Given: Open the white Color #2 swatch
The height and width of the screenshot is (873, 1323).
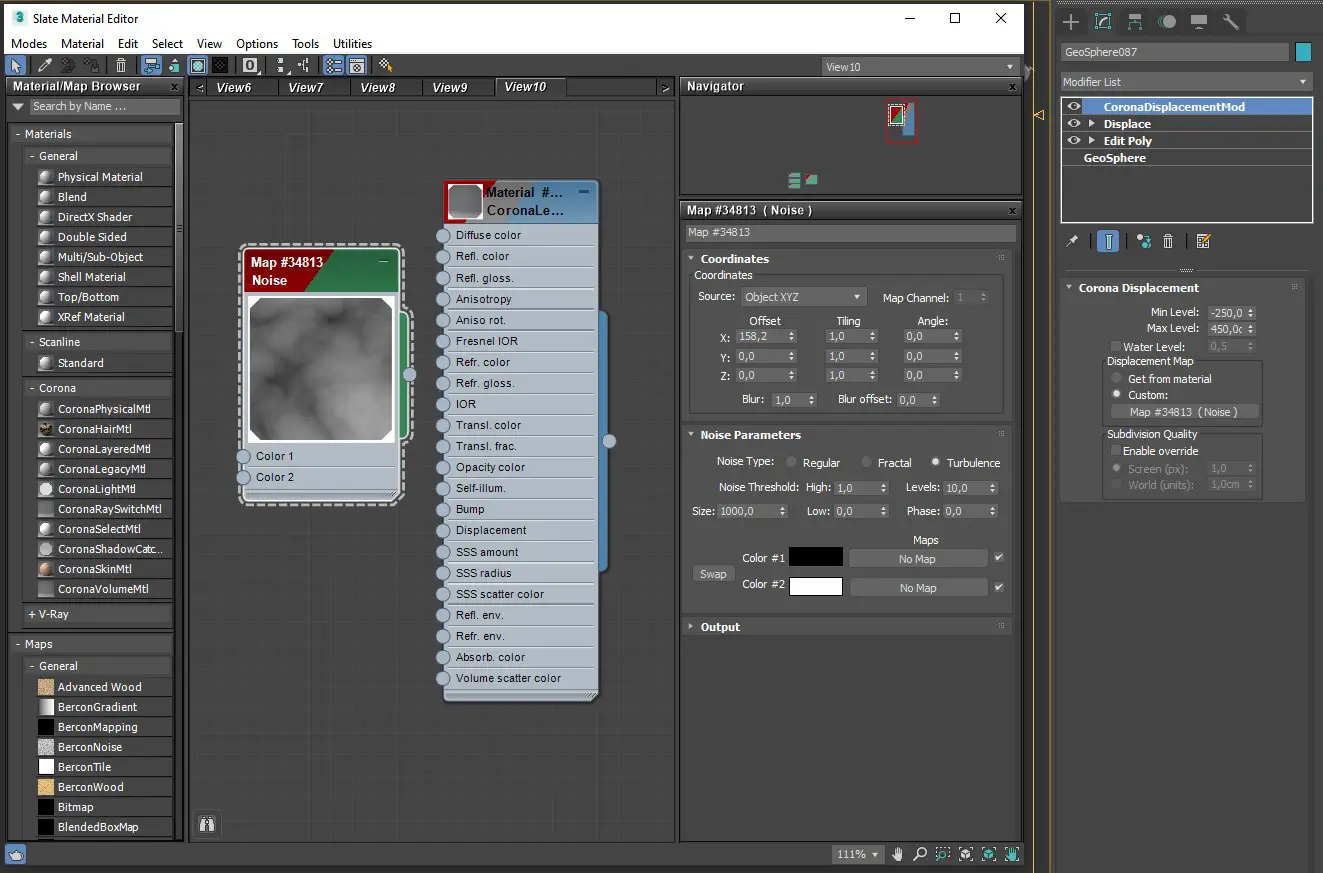Looking at the screenshot, I should (x=815, y=586).
